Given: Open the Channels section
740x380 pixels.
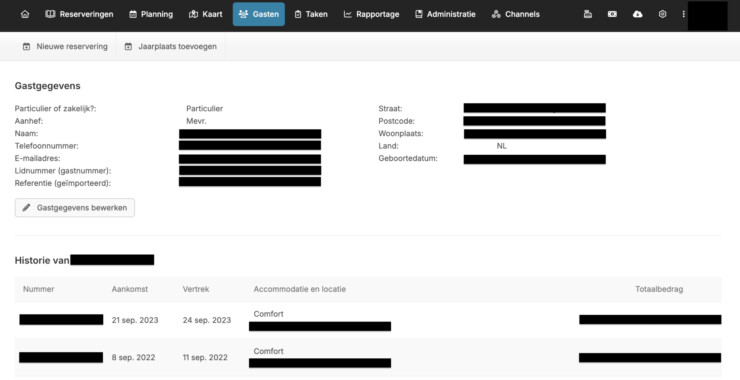Looking at the screenshot, I should pyautogui.click(x=516, y=14).
